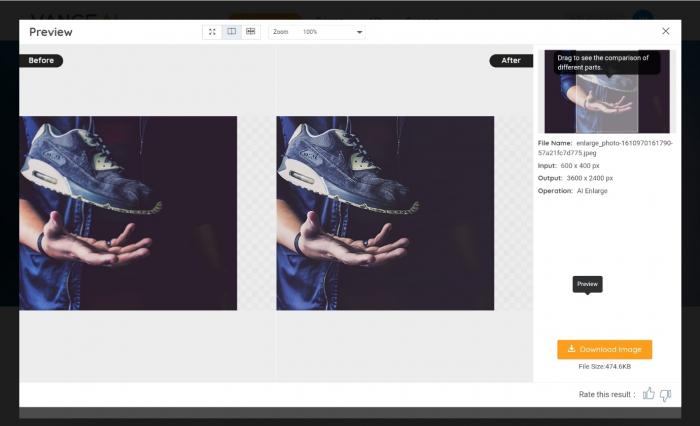The width and height of the screenshot is (700, 426).
Task: Rate the result with thumbs down
Action: click(x=666, y=395)
